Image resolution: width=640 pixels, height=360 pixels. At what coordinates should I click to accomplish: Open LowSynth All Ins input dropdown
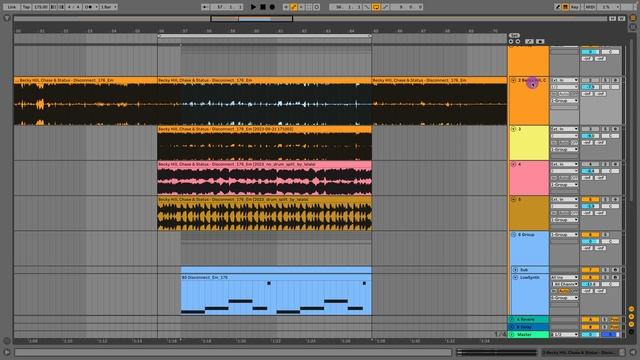564,278
